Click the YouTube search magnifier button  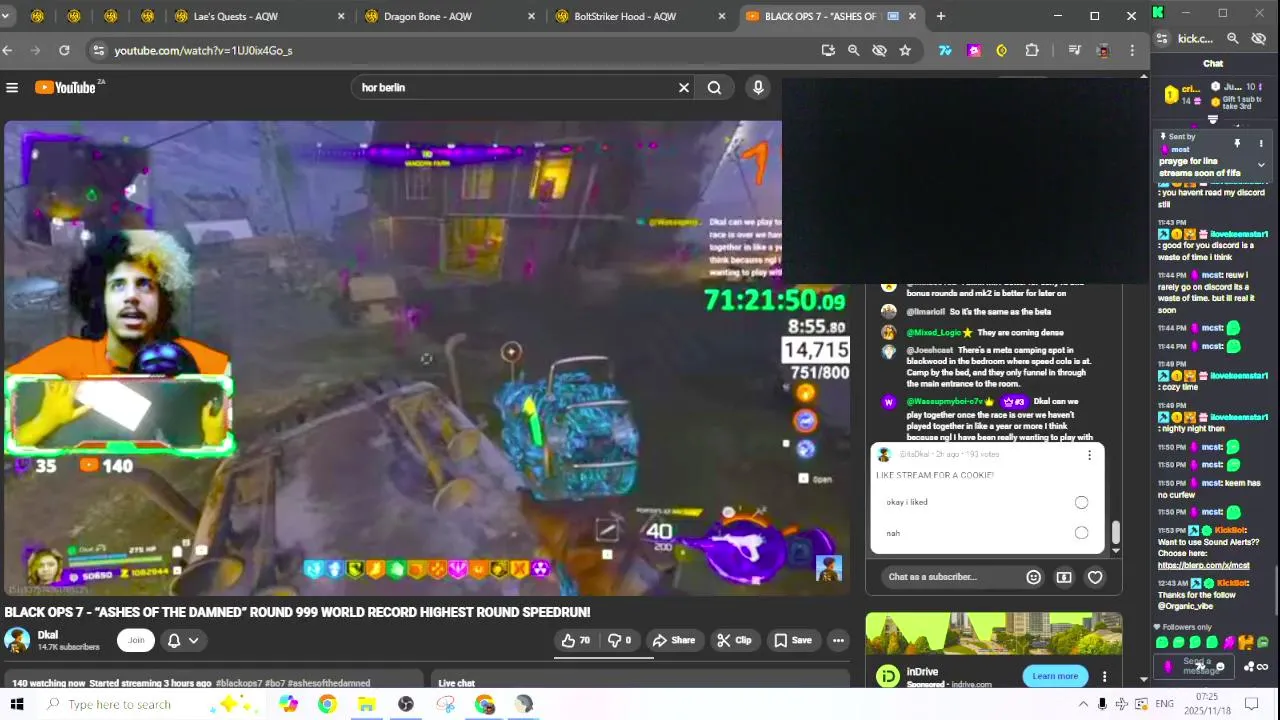coord(714,88)
